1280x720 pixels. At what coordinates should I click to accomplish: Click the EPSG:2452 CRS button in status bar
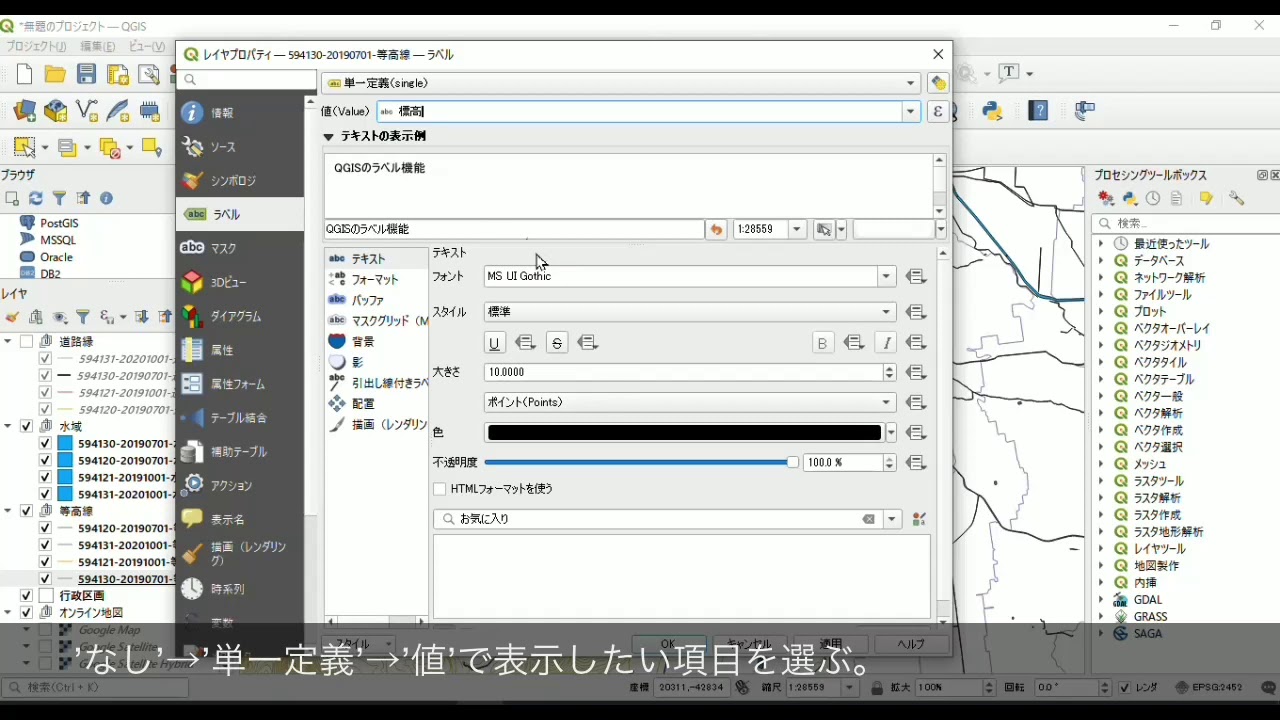[x=1209, y=688]
